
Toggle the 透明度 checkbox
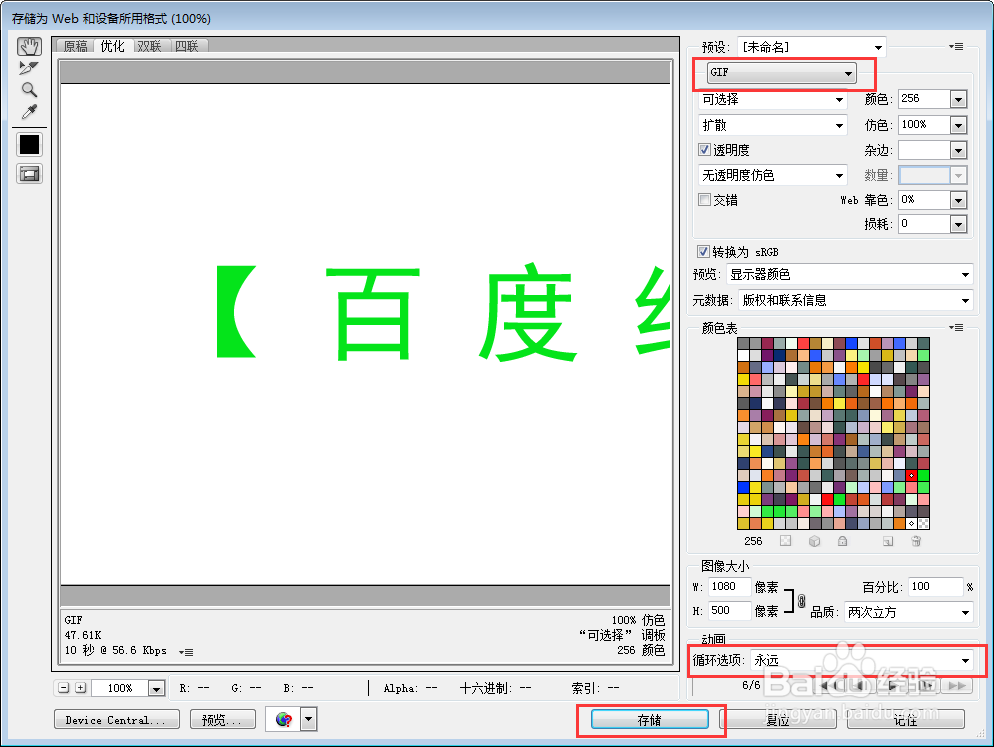click(704, 150)
